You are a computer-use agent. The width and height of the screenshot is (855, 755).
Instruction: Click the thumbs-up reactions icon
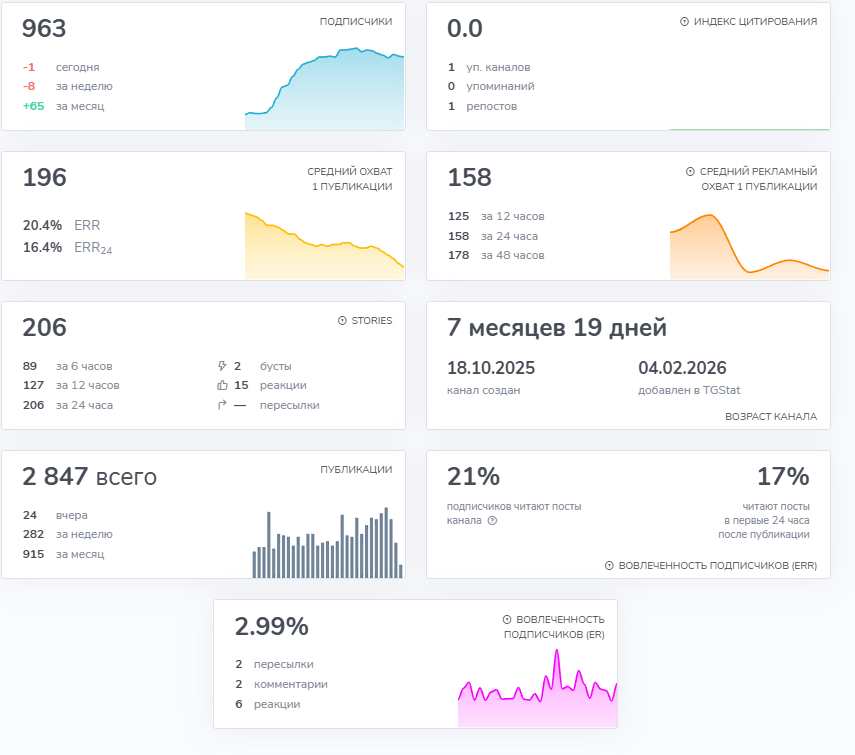222,385
